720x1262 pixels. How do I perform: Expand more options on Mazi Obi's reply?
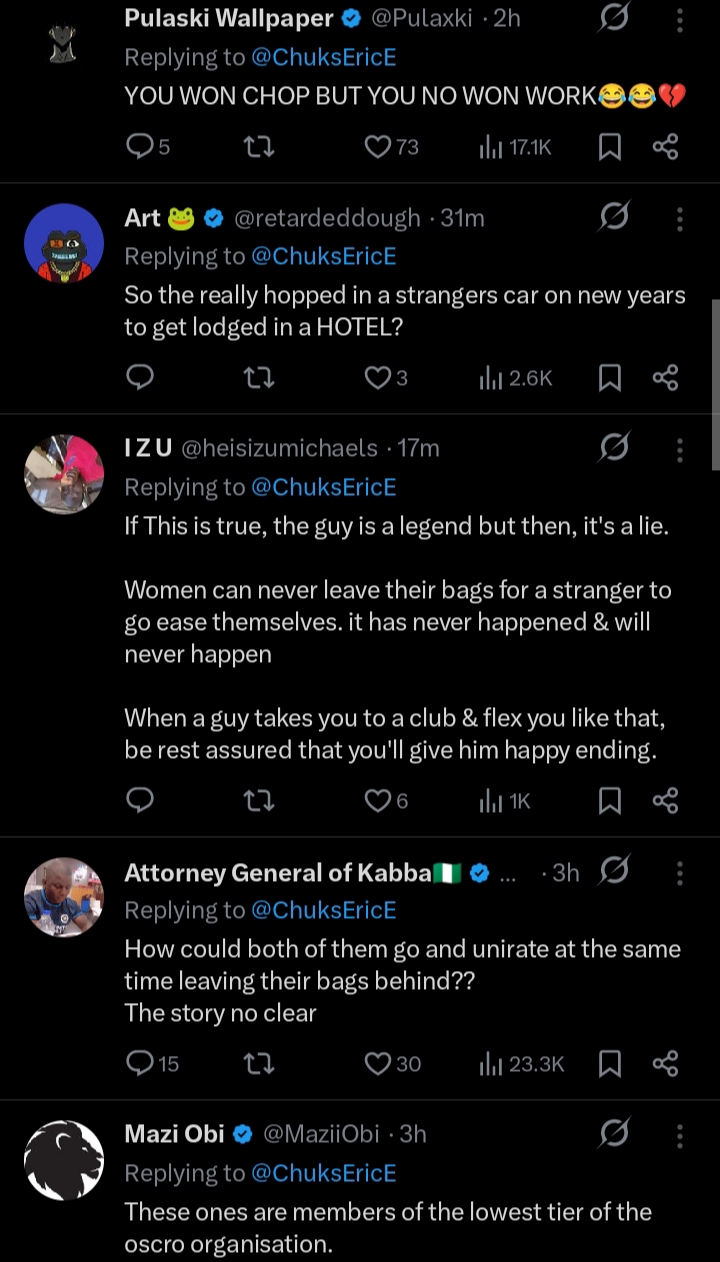680,1134
